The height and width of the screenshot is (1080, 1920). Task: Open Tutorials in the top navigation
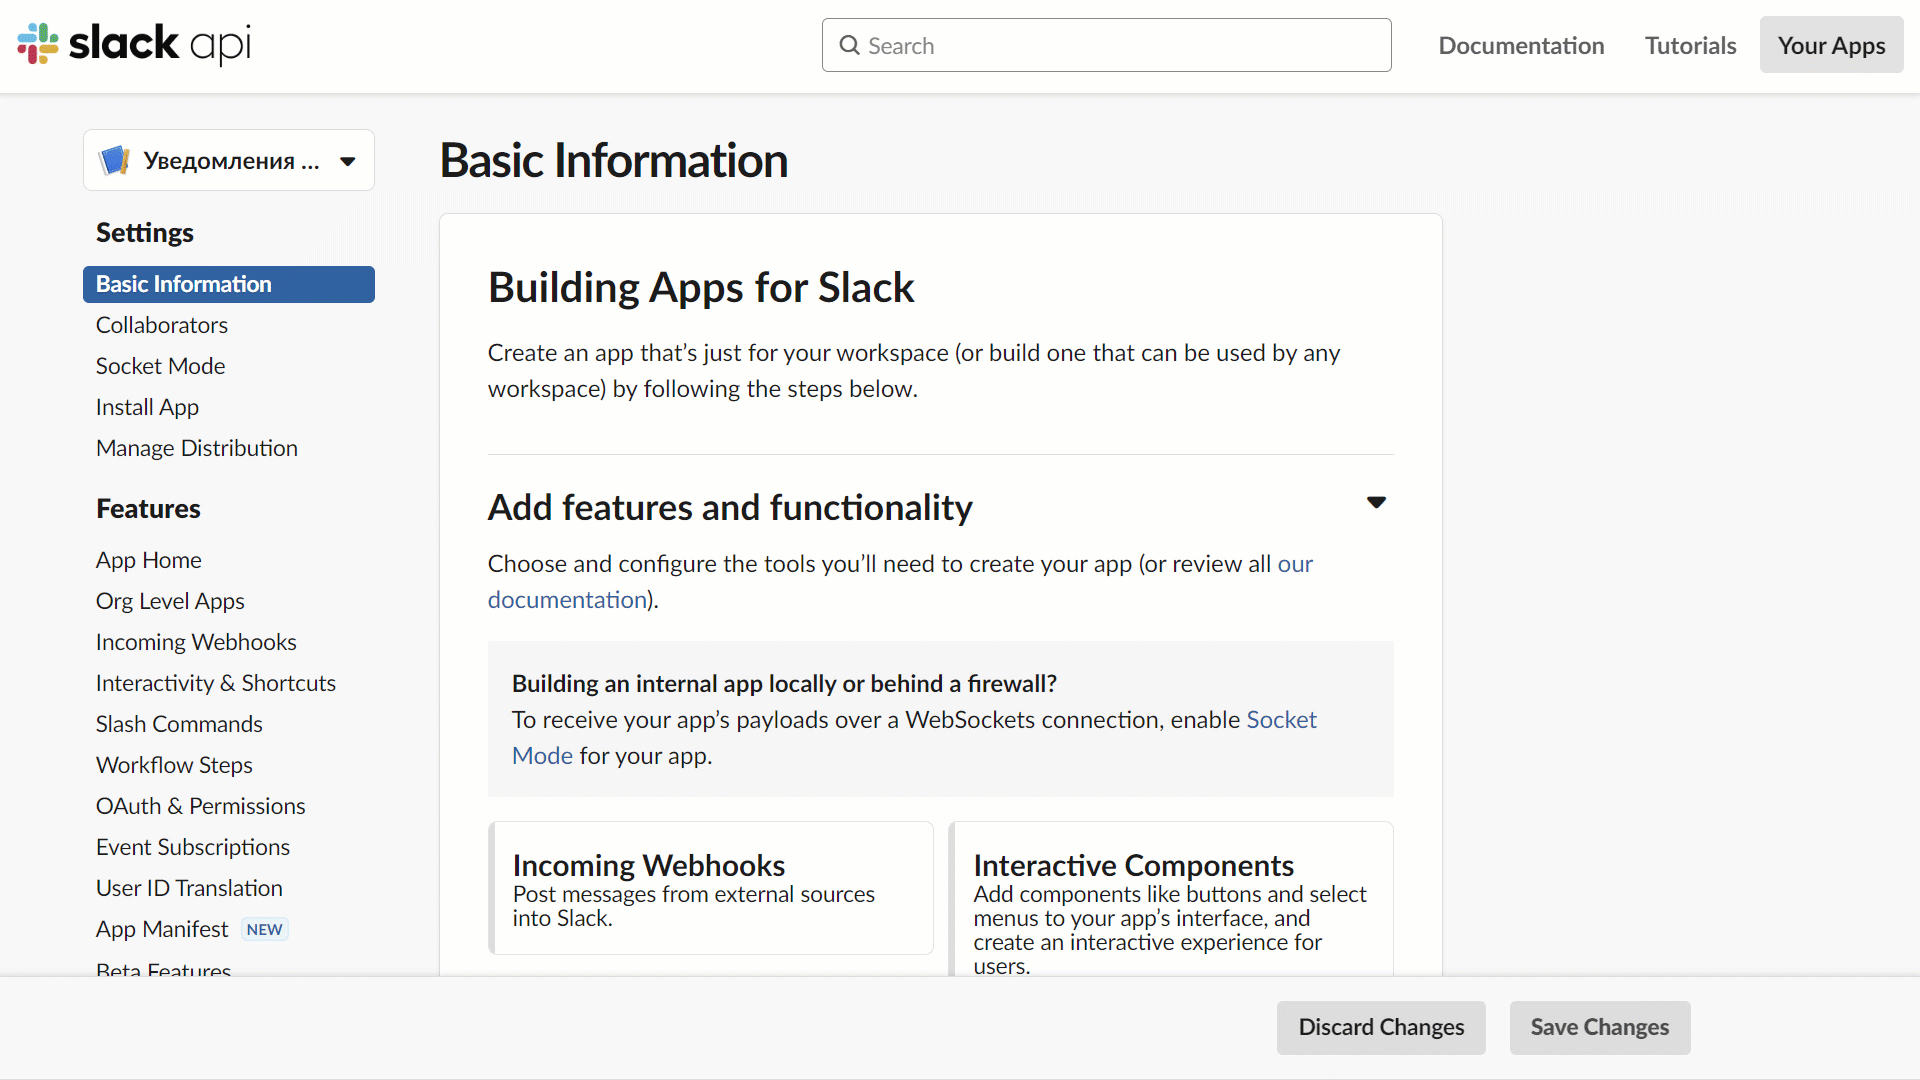click(1690, 45)
